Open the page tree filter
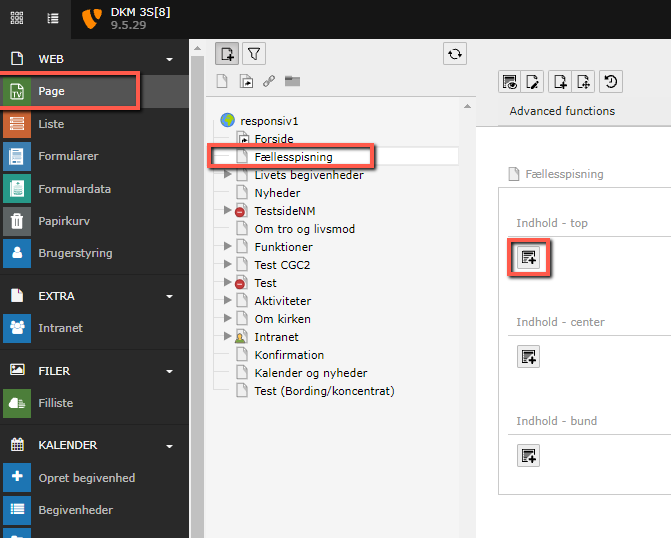671x538 pixels. pyautogui.click(x=255, y=54)
